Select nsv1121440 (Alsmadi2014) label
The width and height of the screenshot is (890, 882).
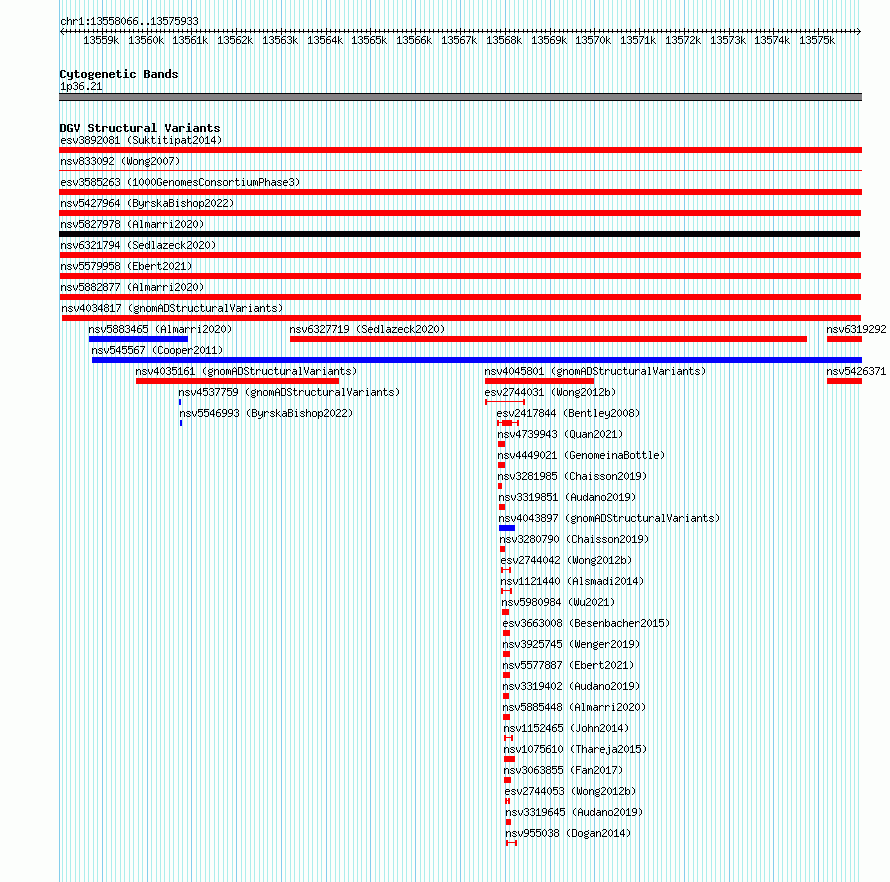point(572,581)
